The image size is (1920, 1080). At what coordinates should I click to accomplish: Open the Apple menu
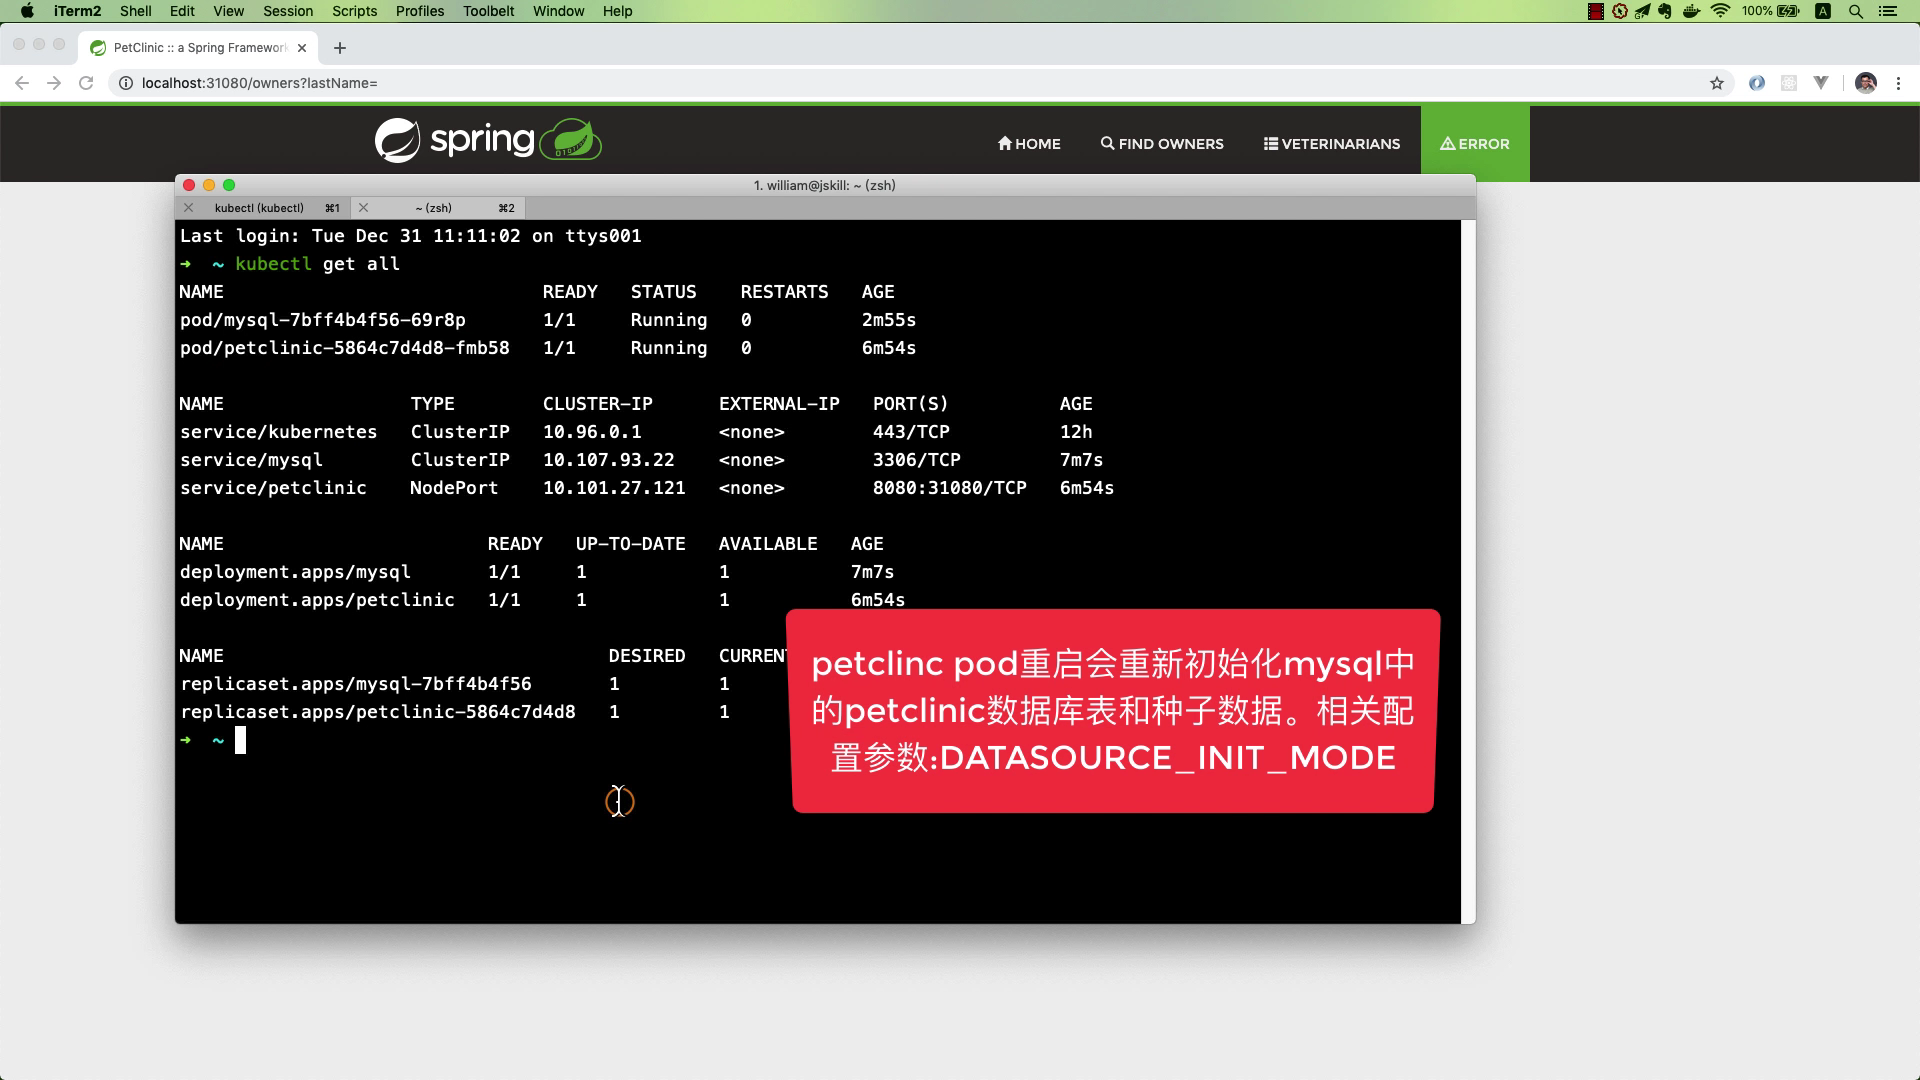point(27,11)
